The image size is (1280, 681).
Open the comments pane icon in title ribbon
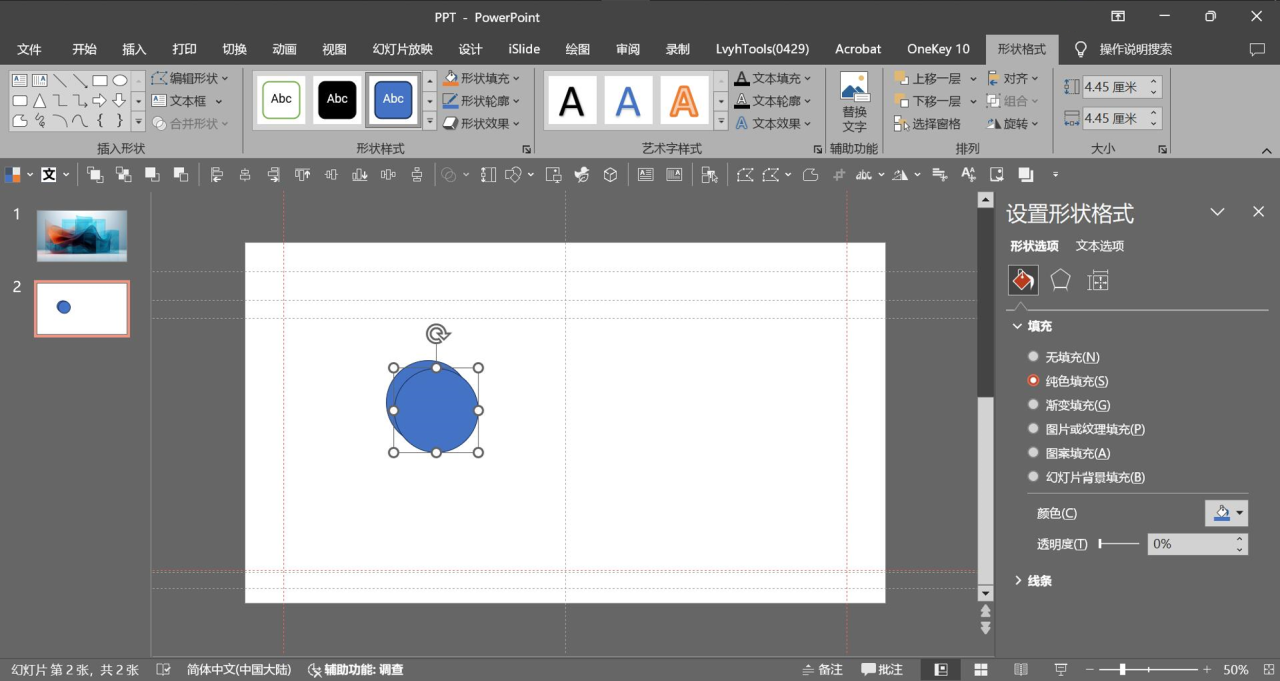click(1257, 49)
